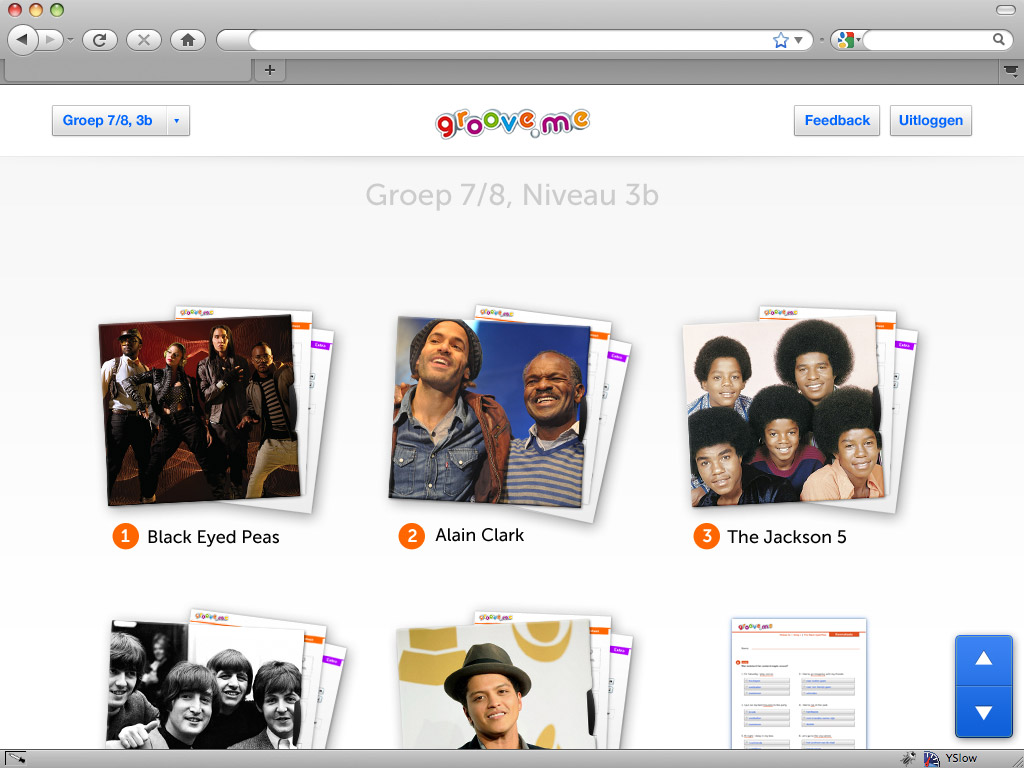This screenshot has width=1024, height=768.
Task: Click the Groep 7/8, Niveau 3b heading
Action: point(512,195)
